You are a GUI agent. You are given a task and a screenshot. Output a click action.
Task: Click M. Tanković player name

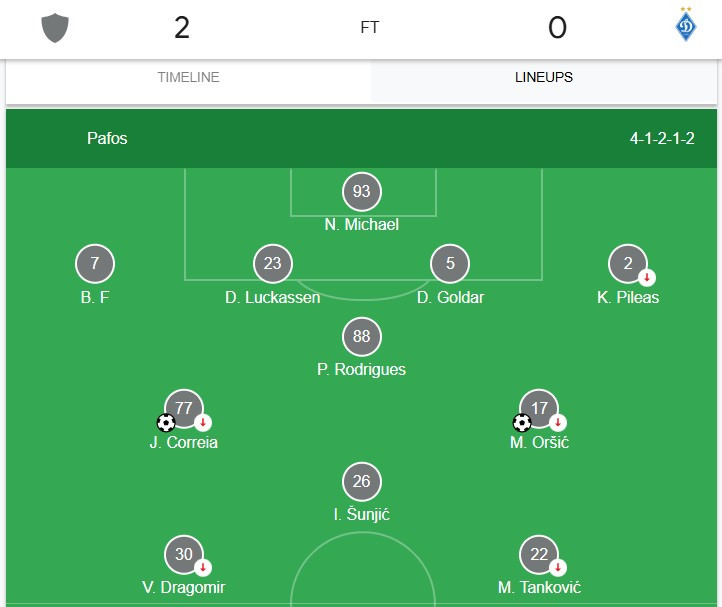(x=539, y=587)
